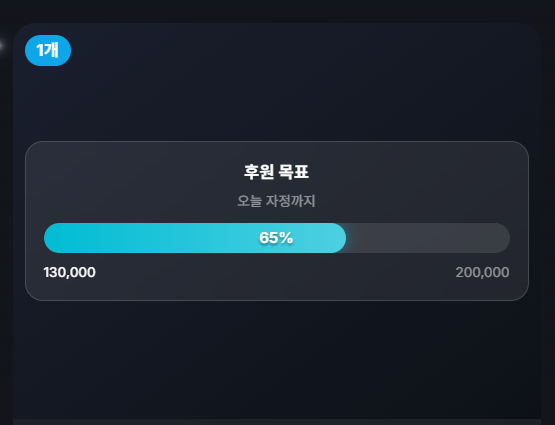Select the 130,000 current amount
The image size is (555, 425).
tap(69, 272)
